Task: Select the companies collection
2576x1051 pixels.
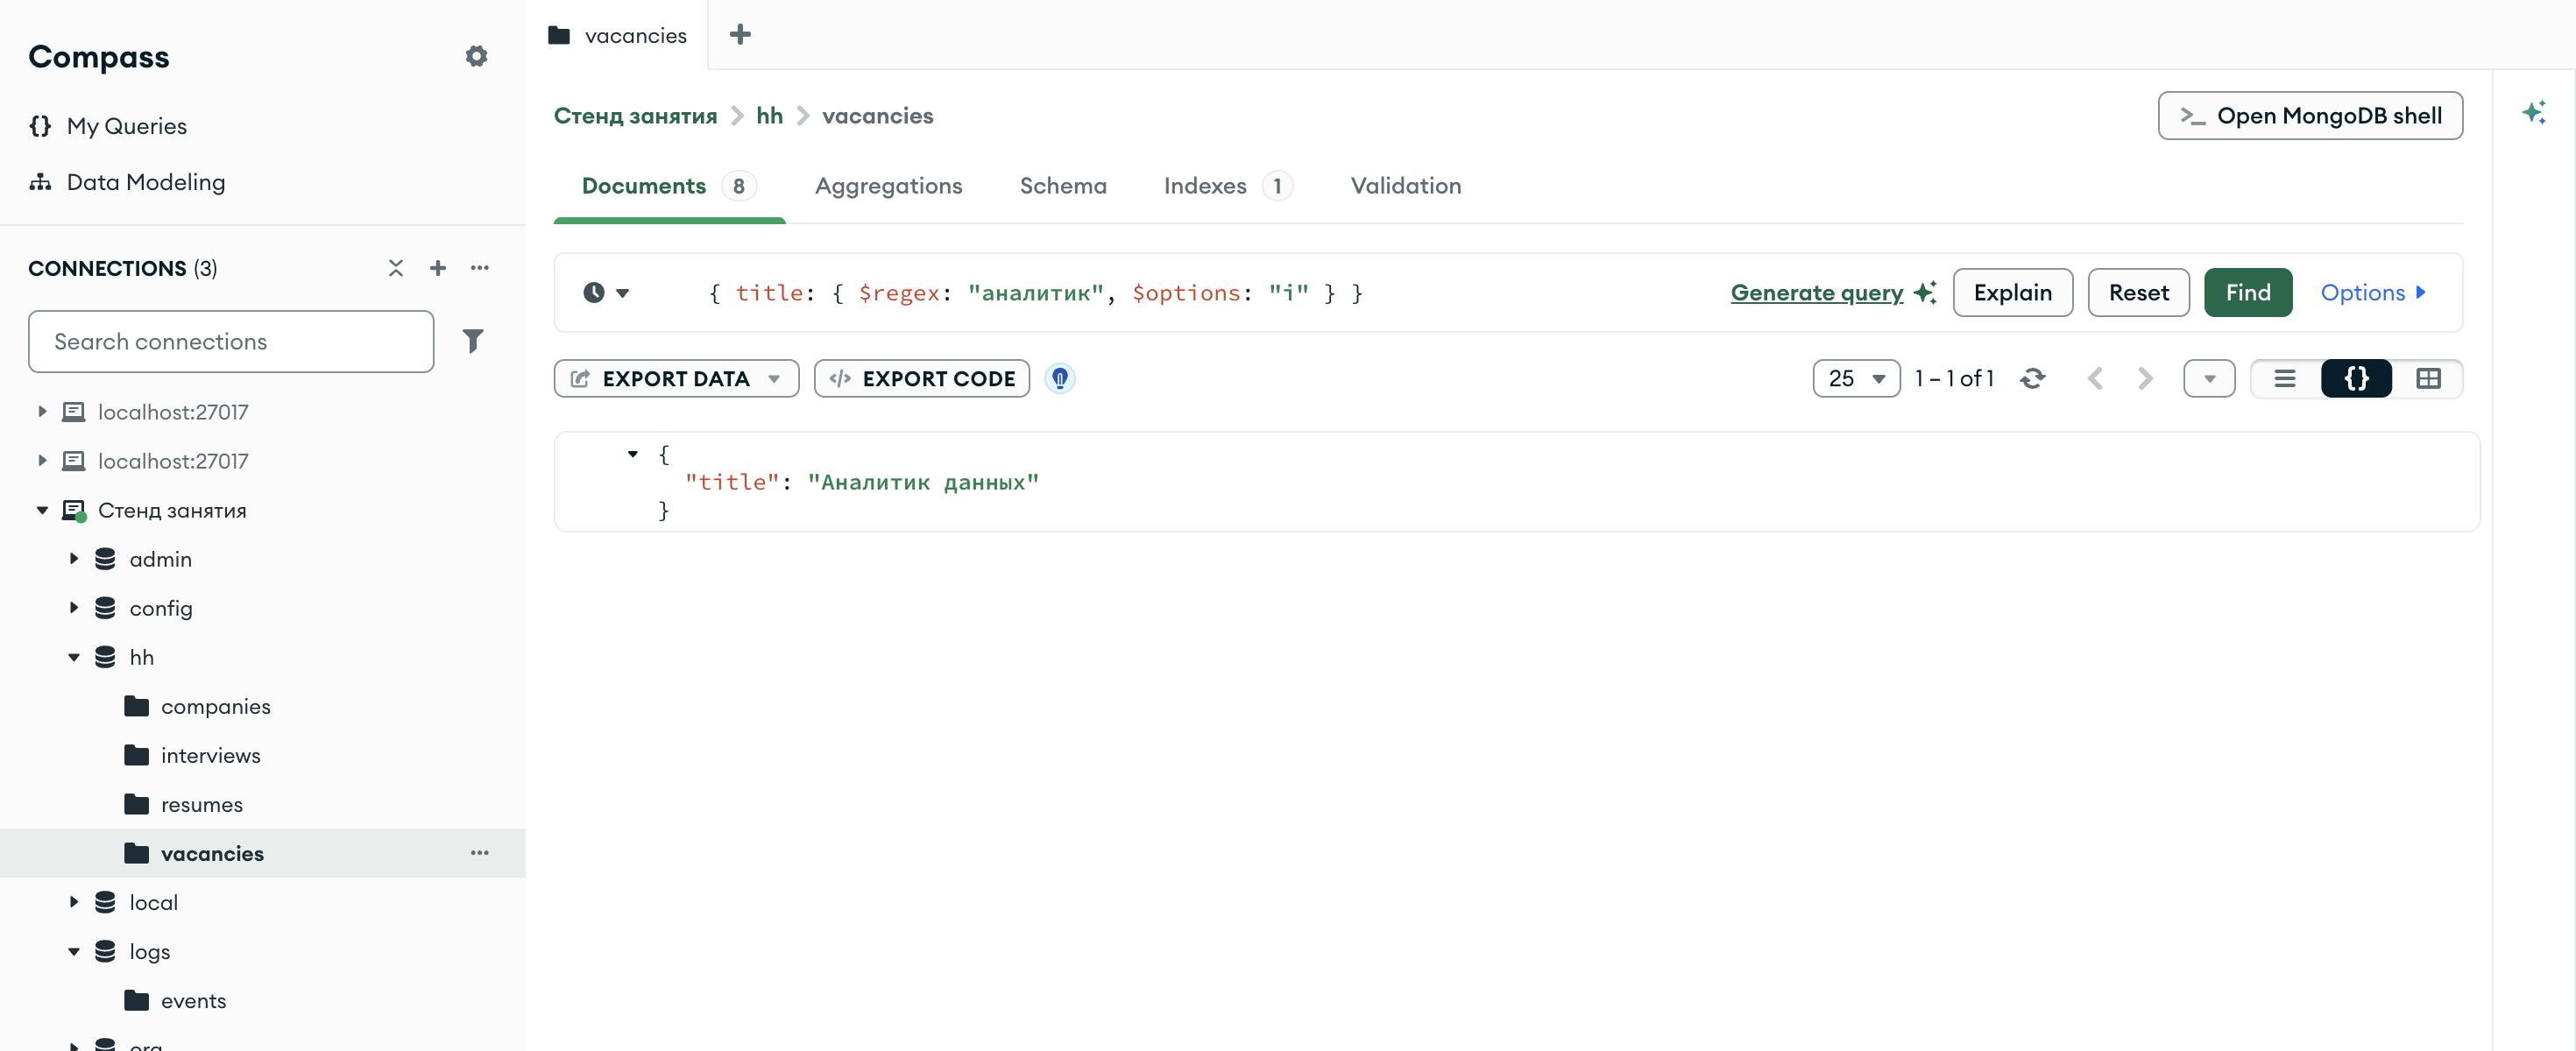Action: pos(215,706)
